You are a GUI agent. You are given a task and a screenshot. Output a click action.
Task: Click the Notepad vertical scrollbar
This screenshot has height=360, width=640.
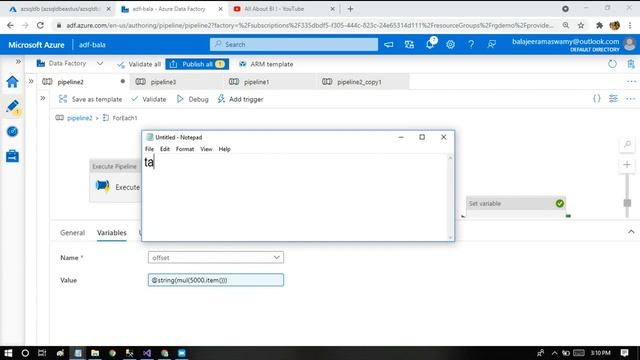click(x=451, y=197)
